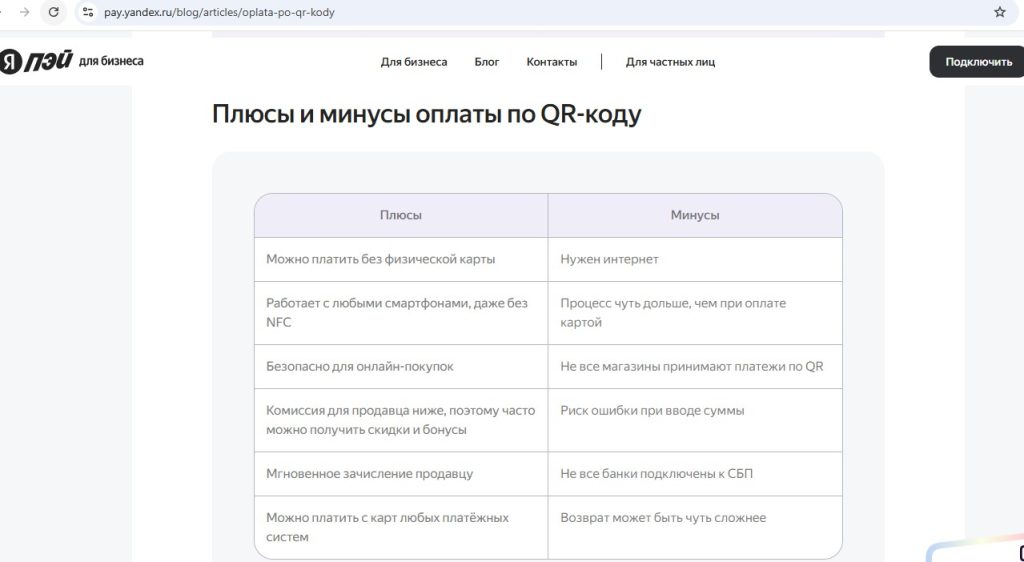Reload the page with the refresh icon
The height and width of the screenshot is (562, 1024).
tap(54, 12)
